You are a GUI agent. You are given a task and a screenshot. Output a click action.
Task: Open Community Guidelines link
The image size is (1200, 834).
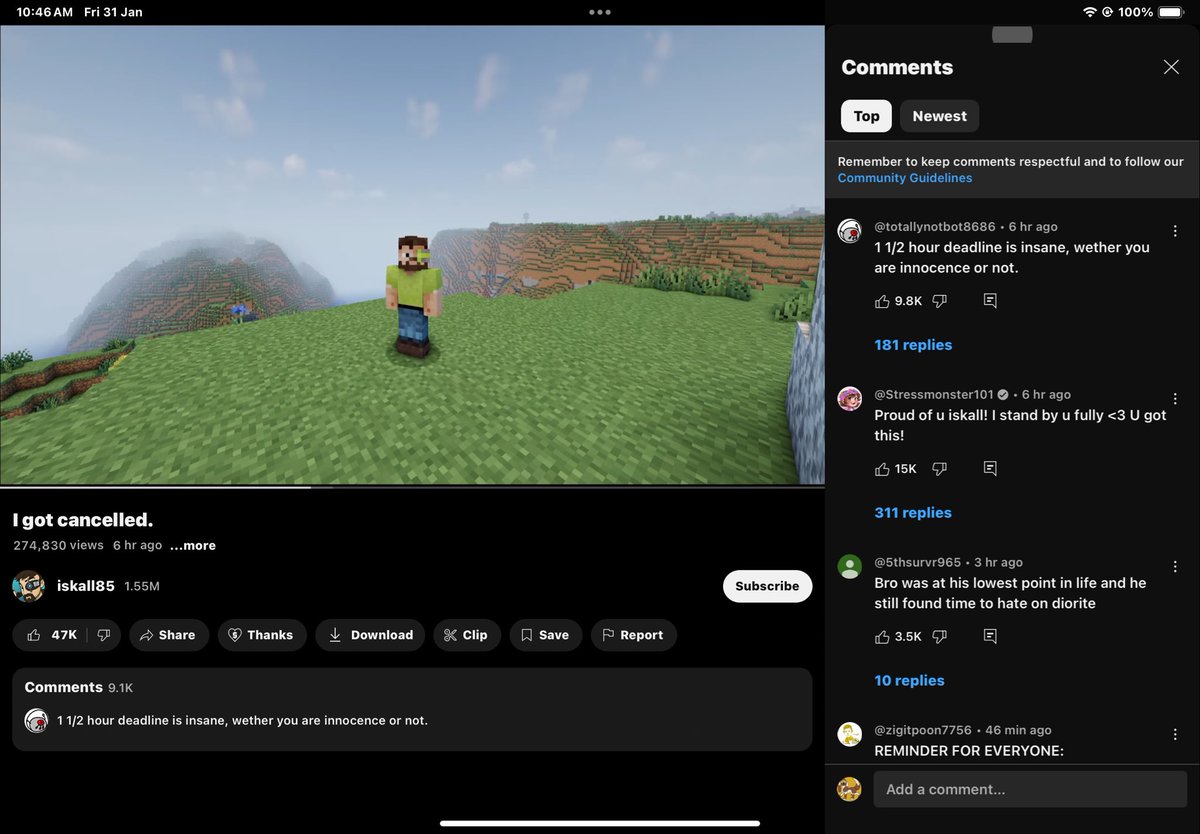pyautogui.click(x=905, y=178)
